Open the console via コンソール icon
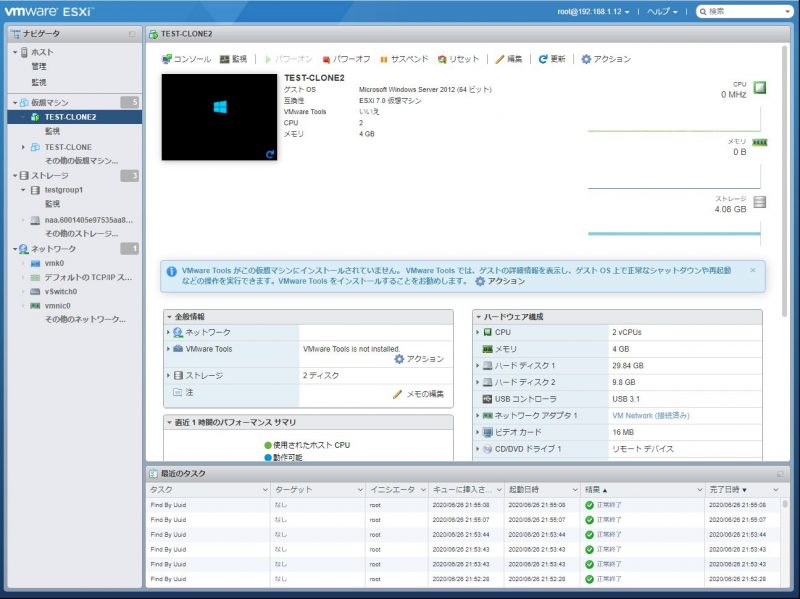 (x=166, y=59)
